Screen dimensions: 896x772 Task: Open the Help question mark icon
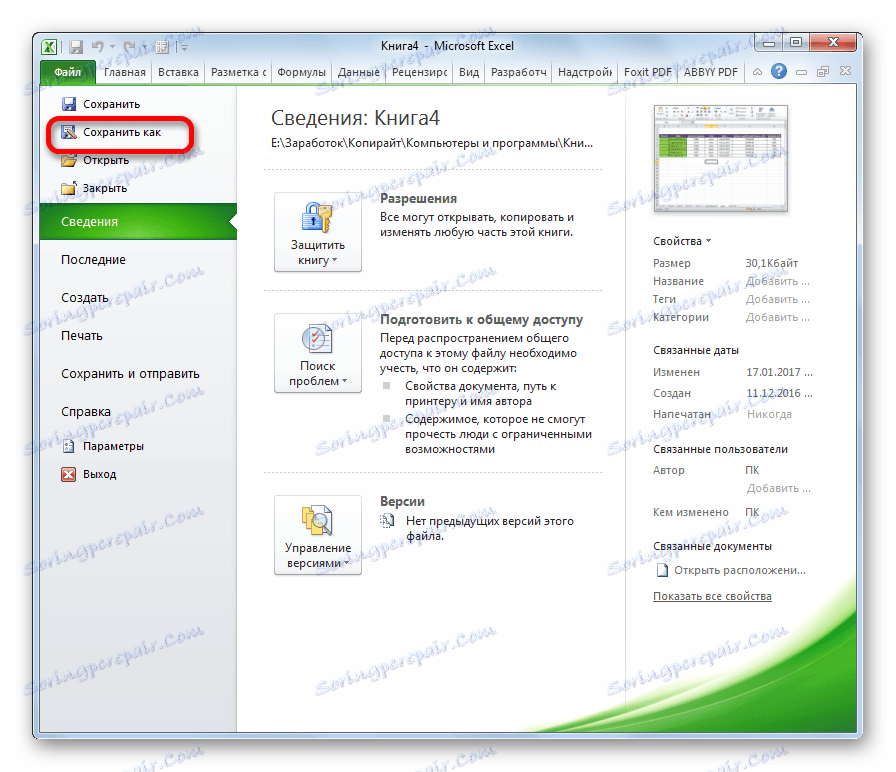pos(778,72)
